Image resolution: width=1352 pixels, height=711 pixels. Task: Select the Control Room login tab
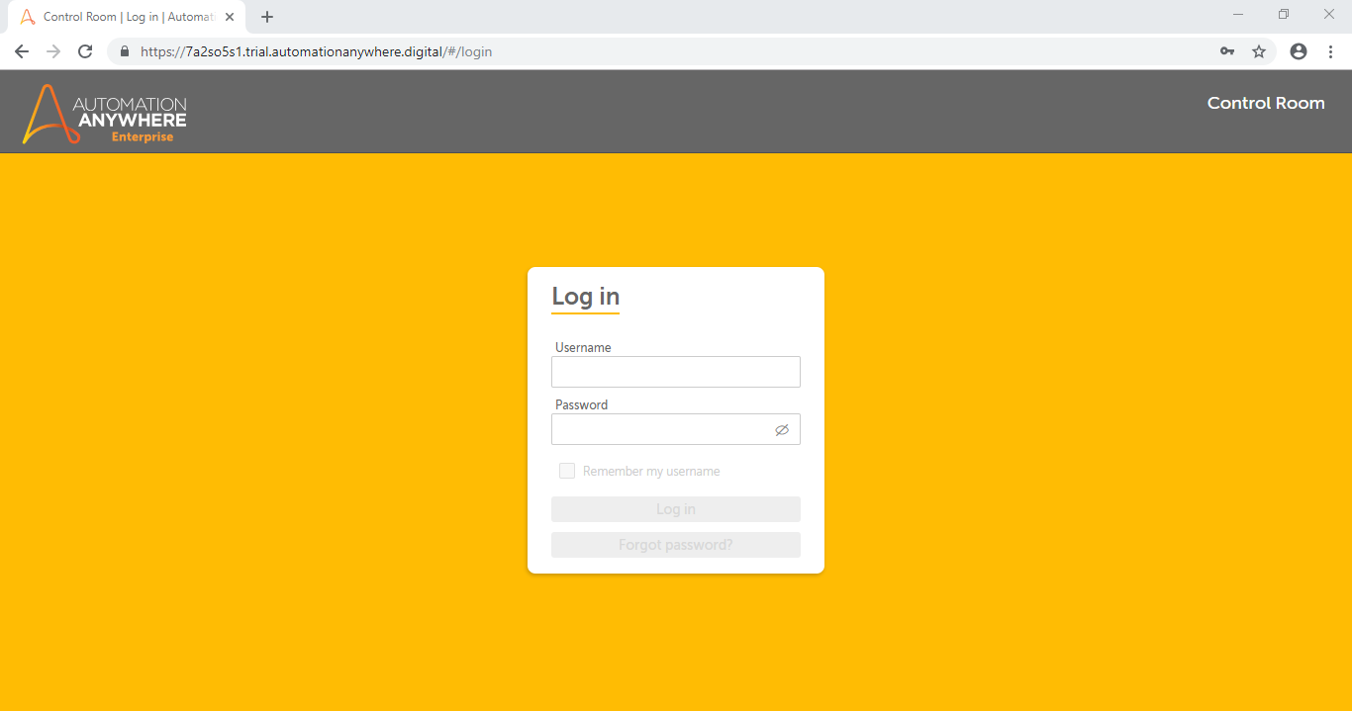coord(120,17)
